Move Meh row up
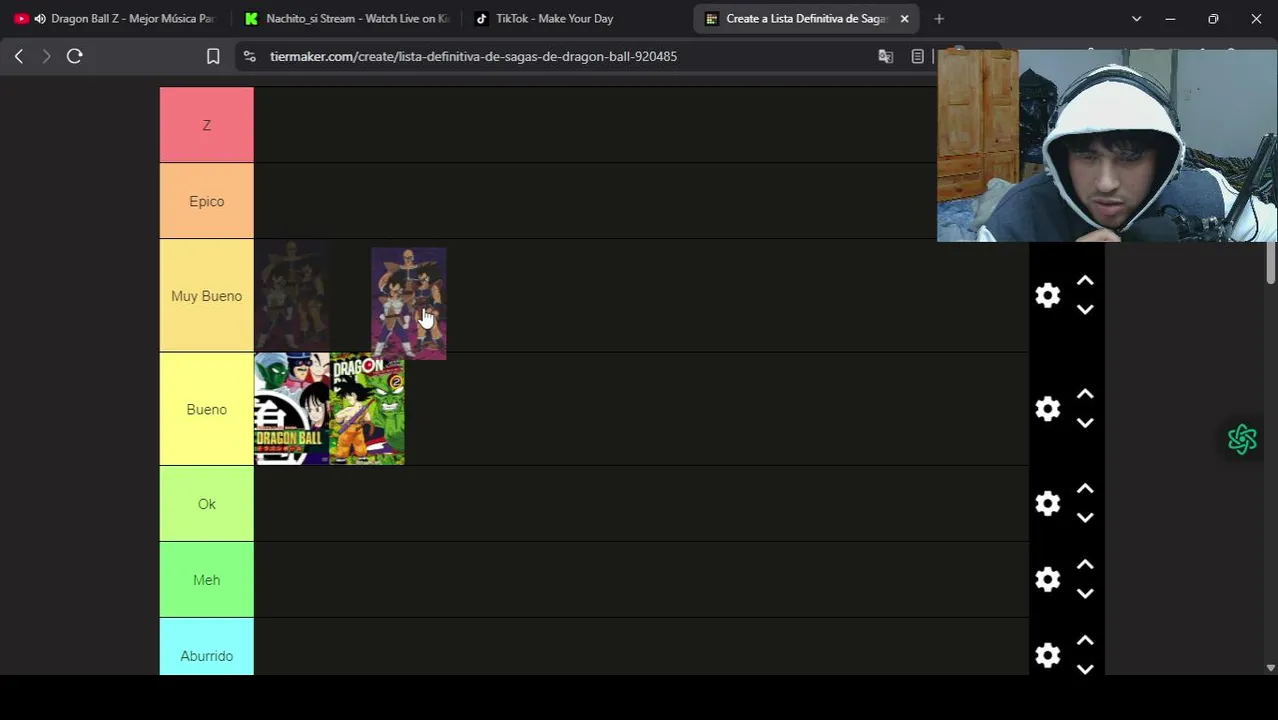The width and height of the screenshot is (1278, 720). [1085, 565]
